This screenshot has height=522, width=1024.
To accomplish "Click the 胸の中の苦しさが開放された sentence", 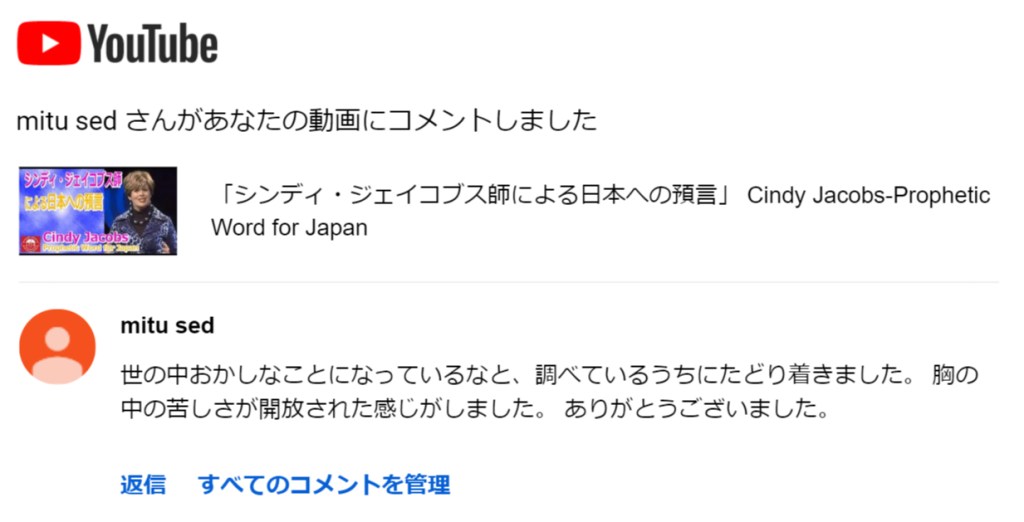I will click(340, 410).
